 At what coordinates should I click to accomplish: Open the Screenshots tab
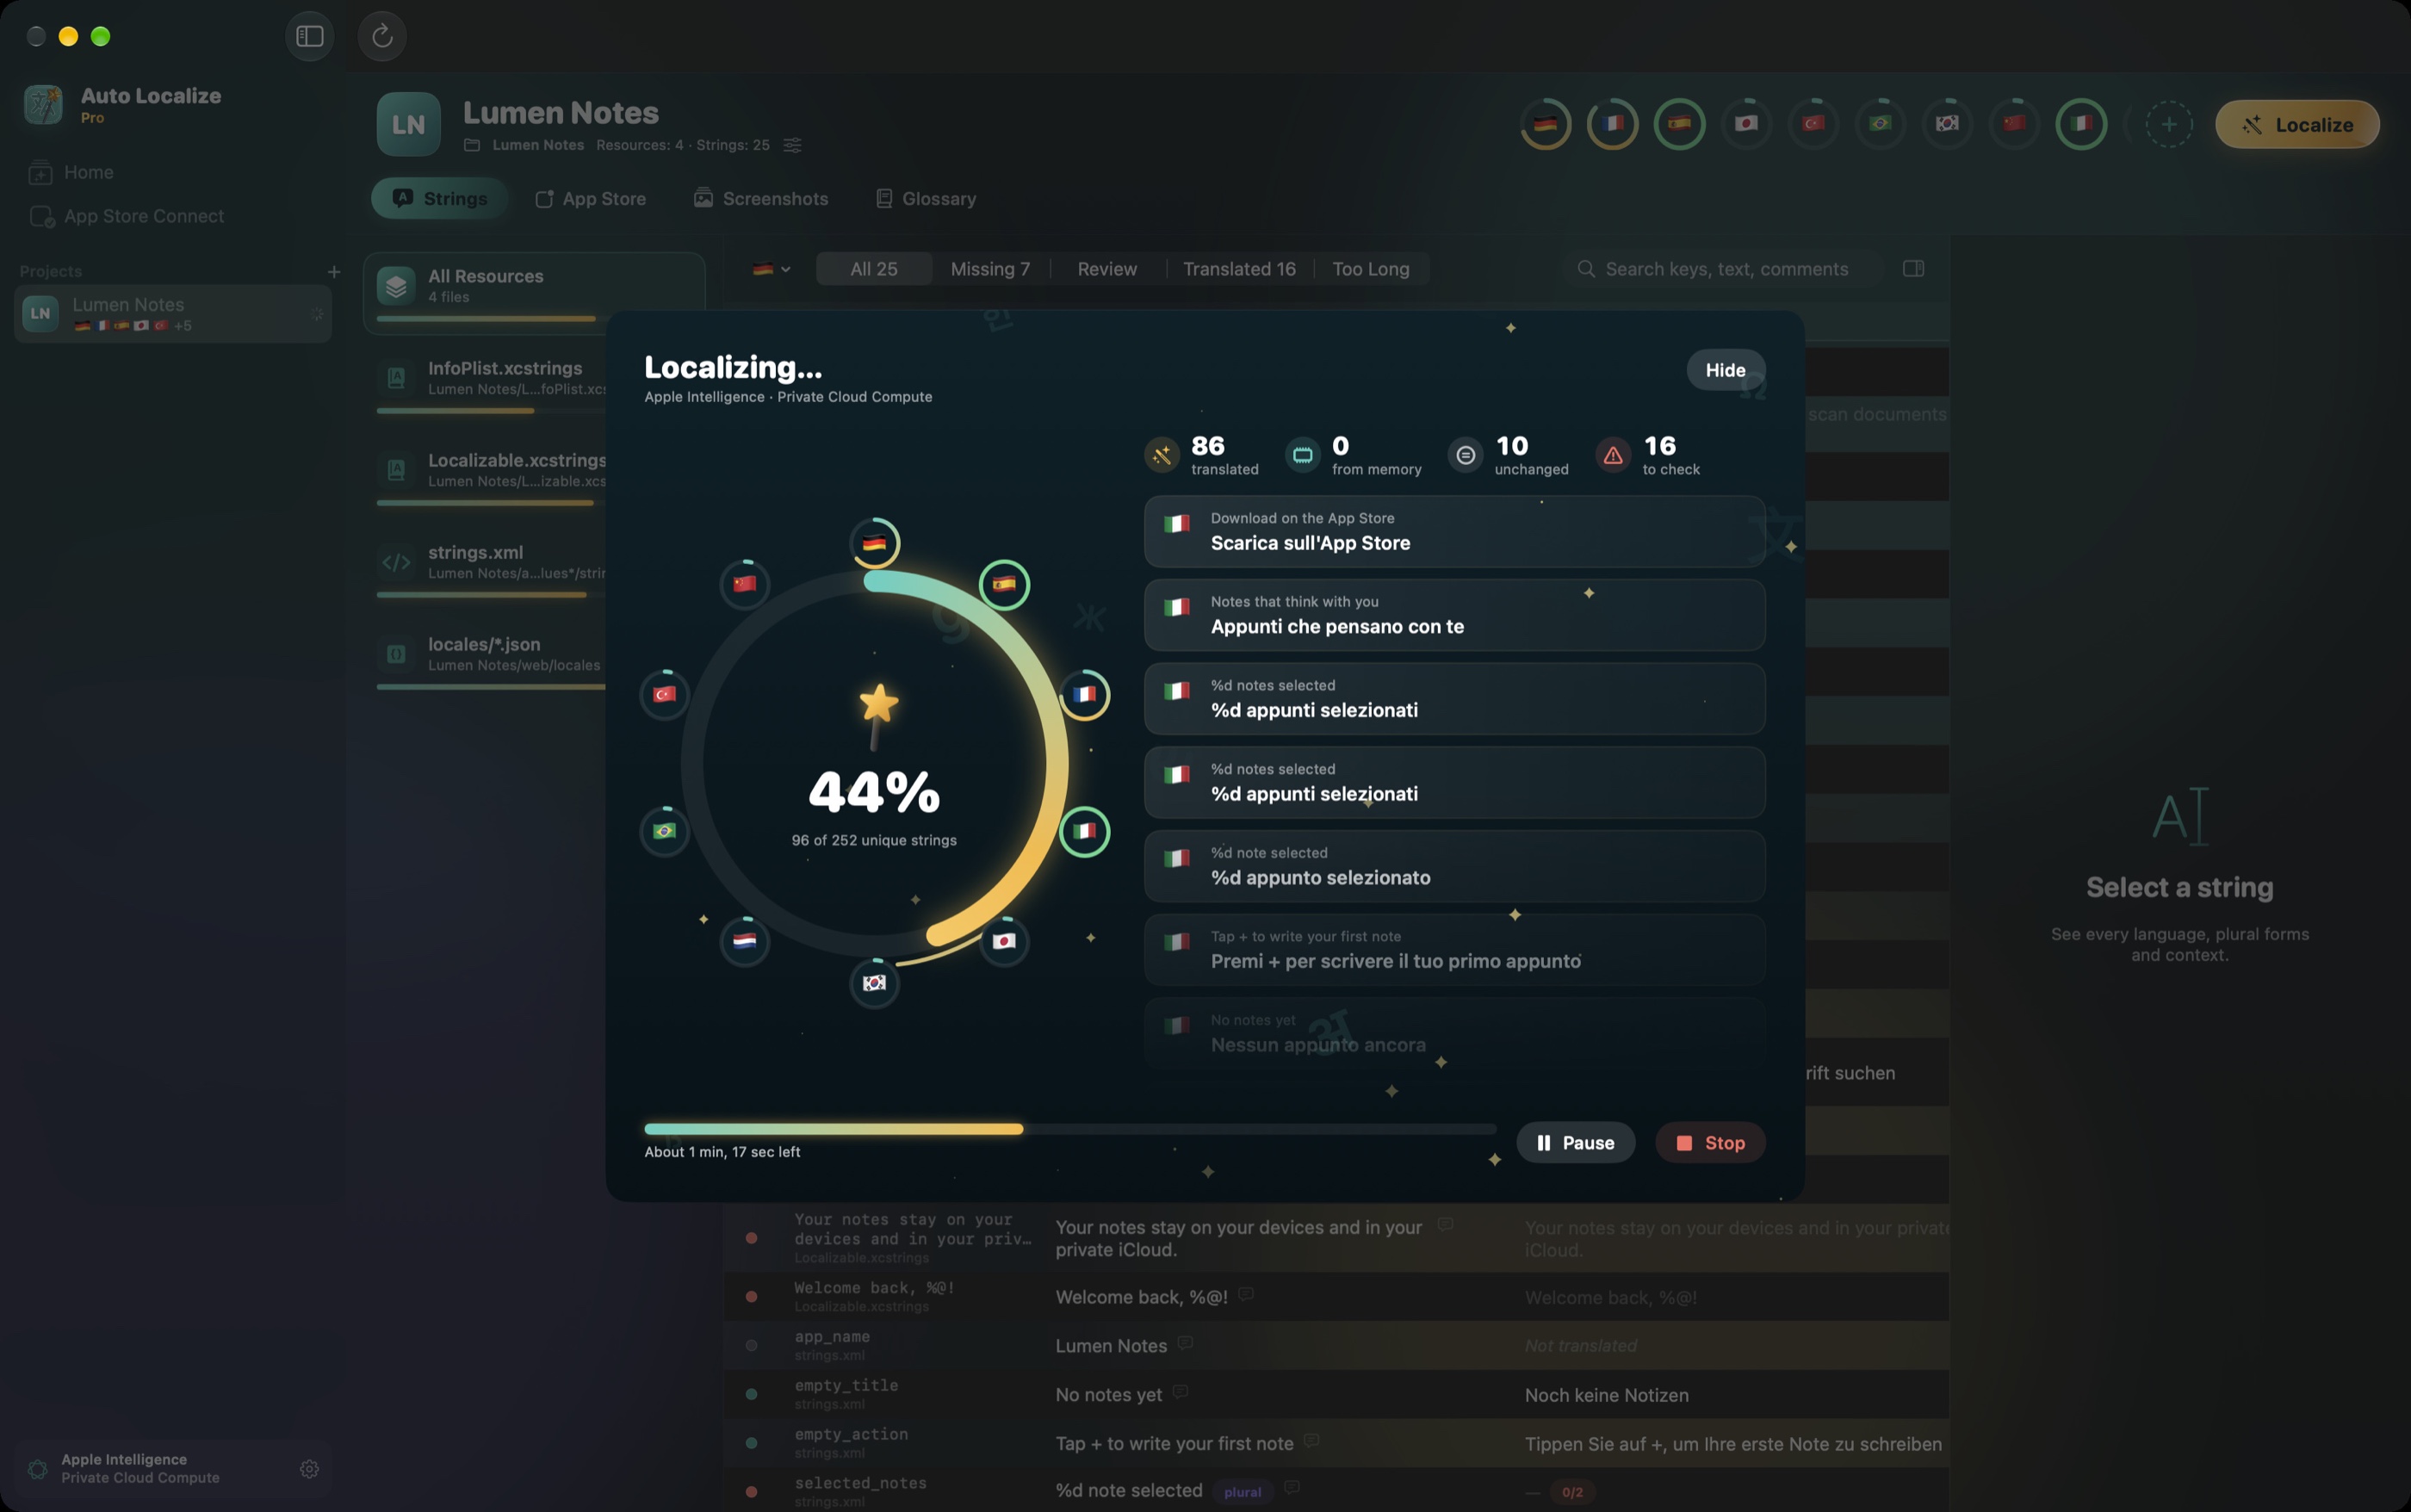click(x=761, y=198)
